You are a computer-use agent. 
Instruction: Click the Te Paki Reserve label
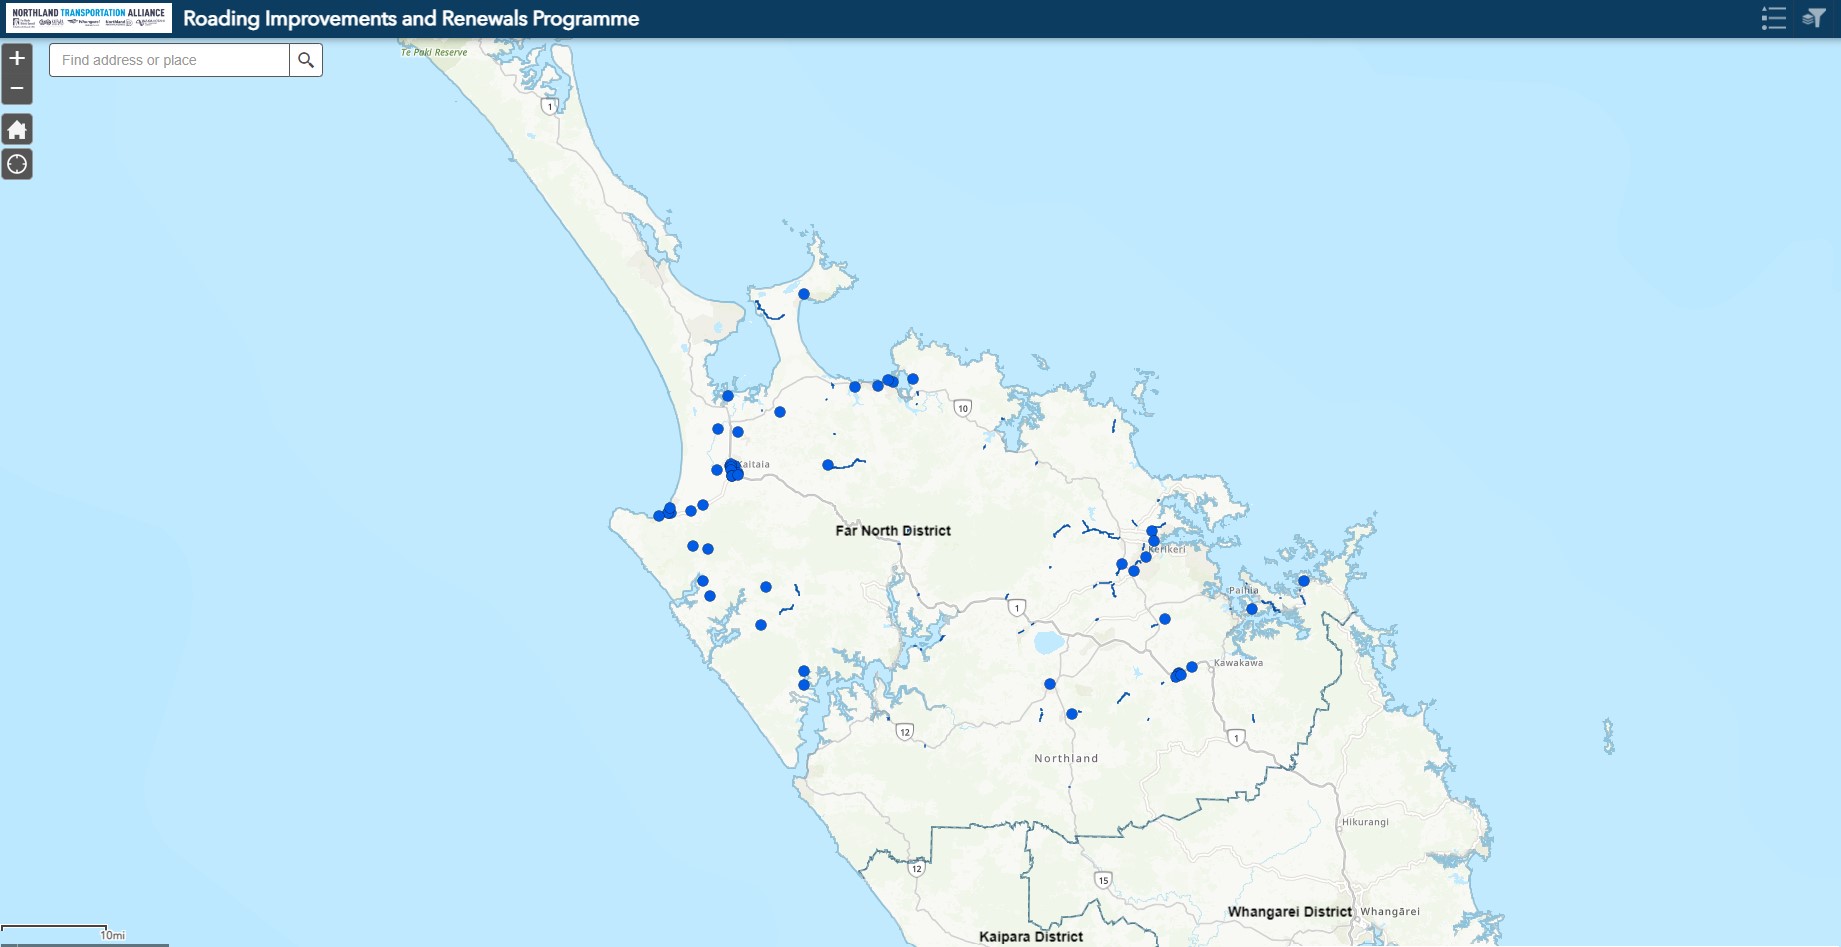click(434, 52)
